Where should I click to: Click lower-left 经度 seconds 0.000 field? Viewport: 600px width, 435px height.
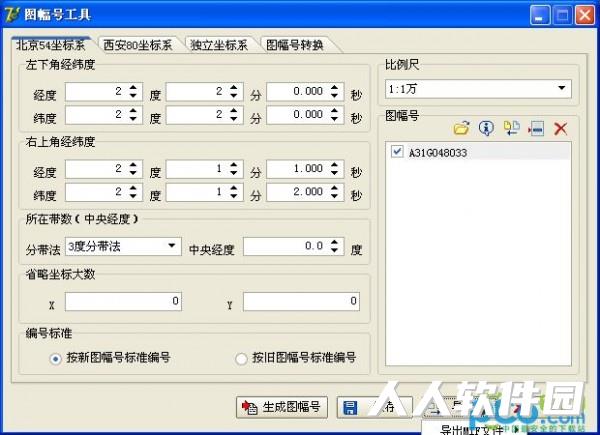click(305, 91)
